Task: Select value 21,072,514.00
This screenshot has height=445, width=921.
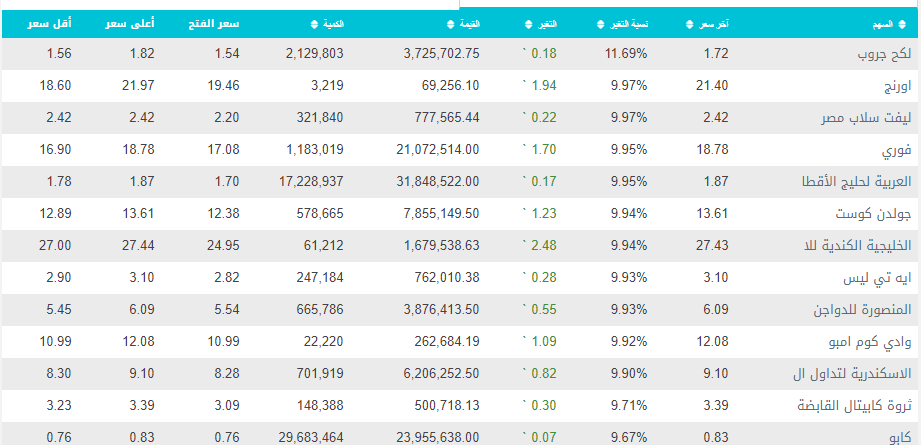Action: (x=438, y=150)
